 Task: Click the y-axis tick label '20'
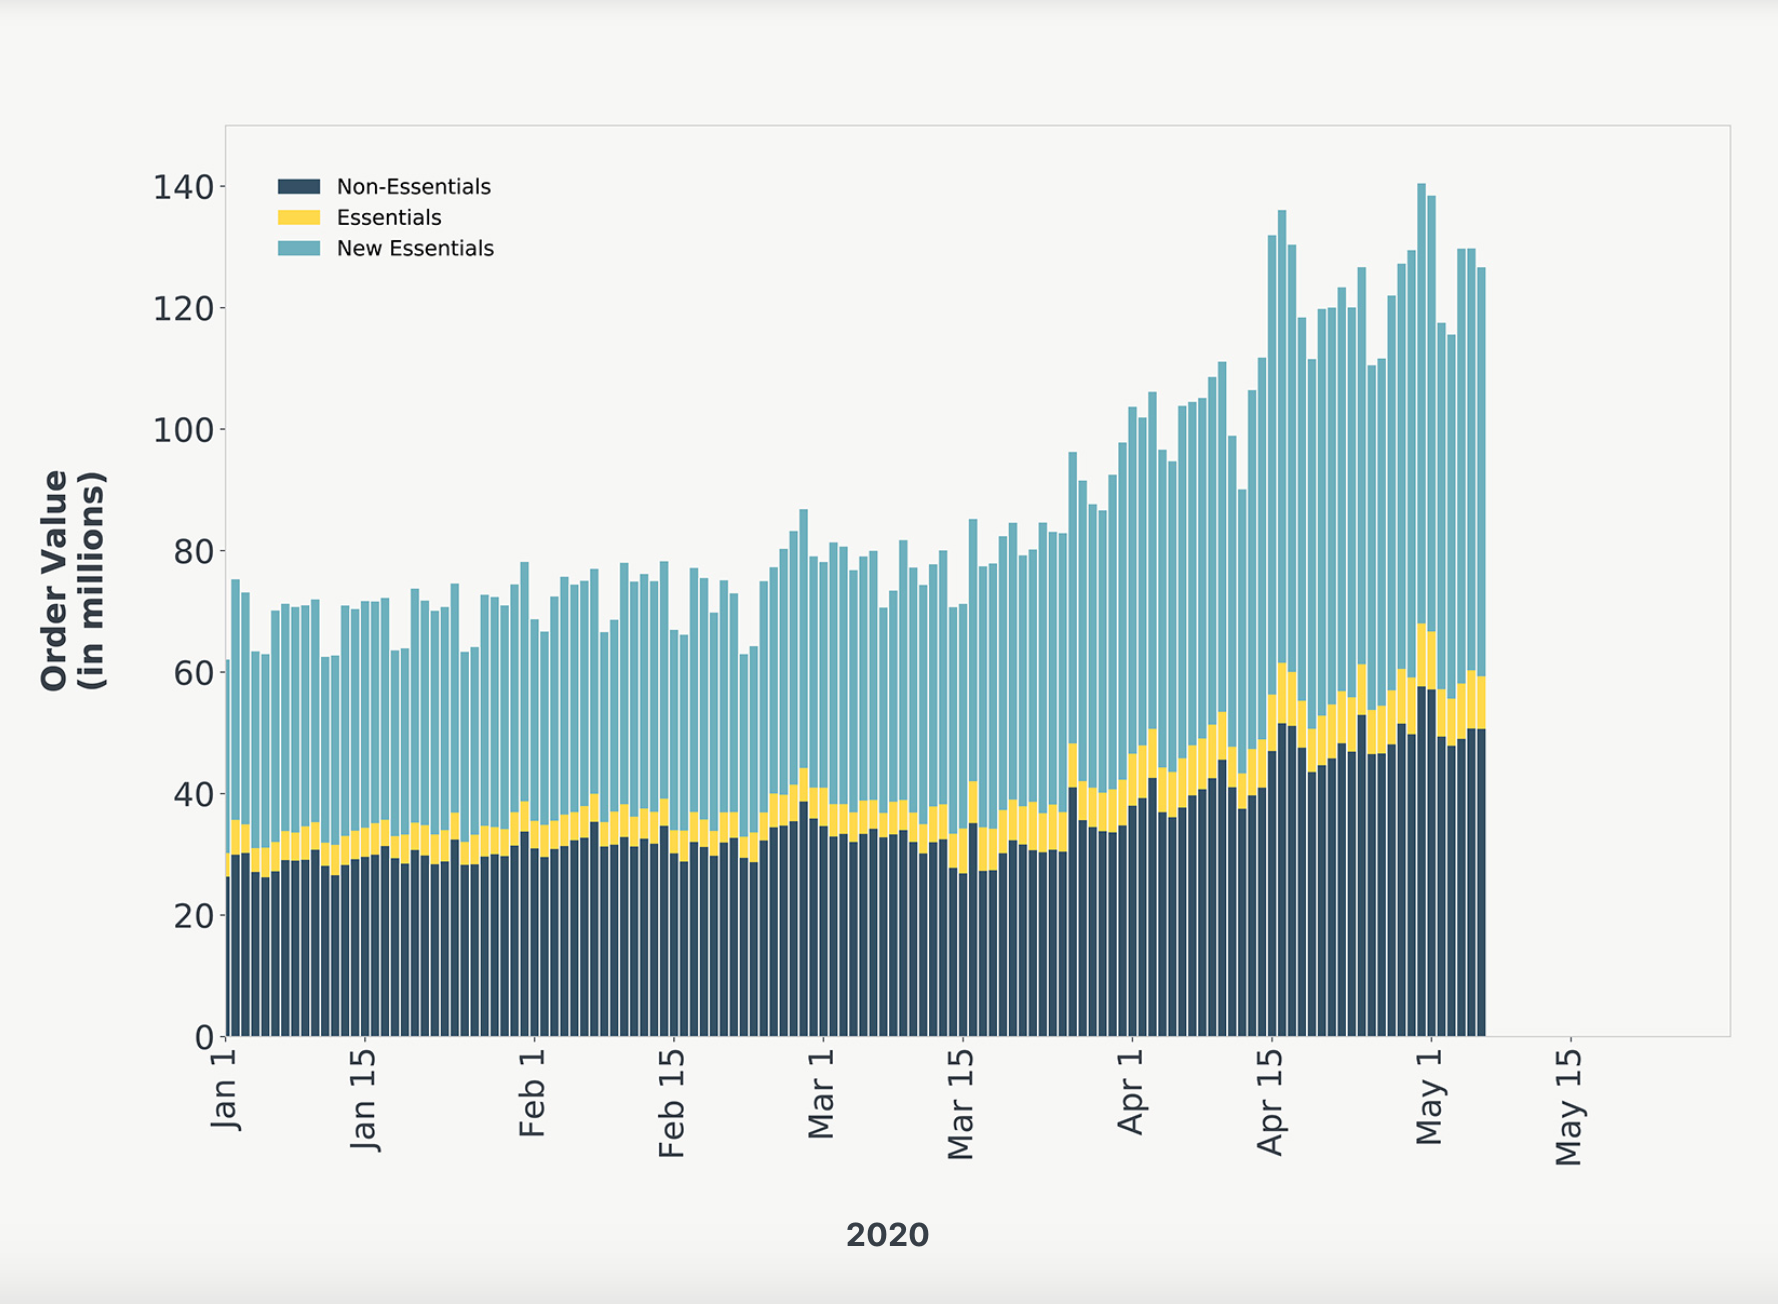pos(194,916)
